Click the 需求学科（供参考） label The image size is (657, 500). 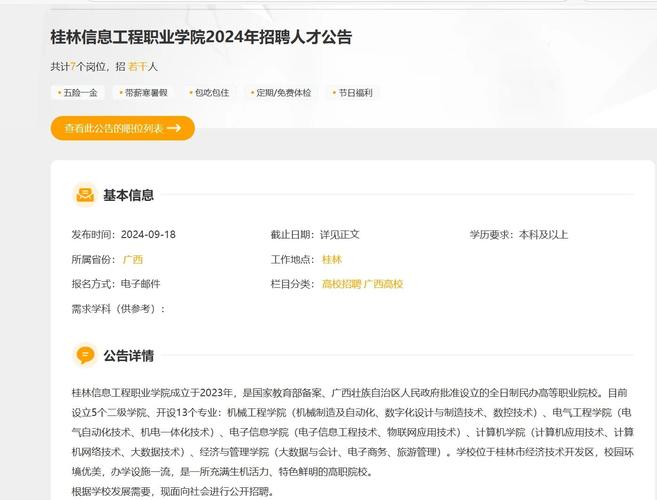pos(118,309)
